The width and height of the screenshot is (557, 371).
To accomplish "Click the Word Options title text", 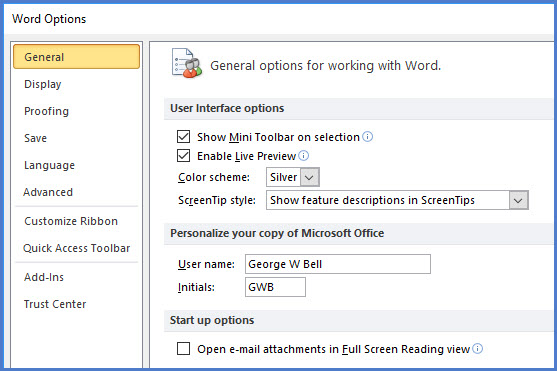I will [x=49, y=19].
